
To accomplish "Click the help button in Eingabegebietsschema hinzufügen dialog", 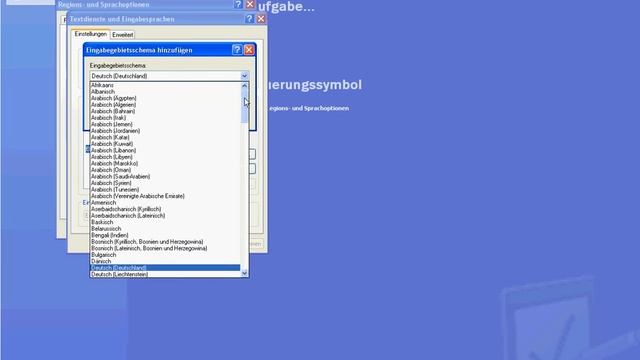I will 237,50.
